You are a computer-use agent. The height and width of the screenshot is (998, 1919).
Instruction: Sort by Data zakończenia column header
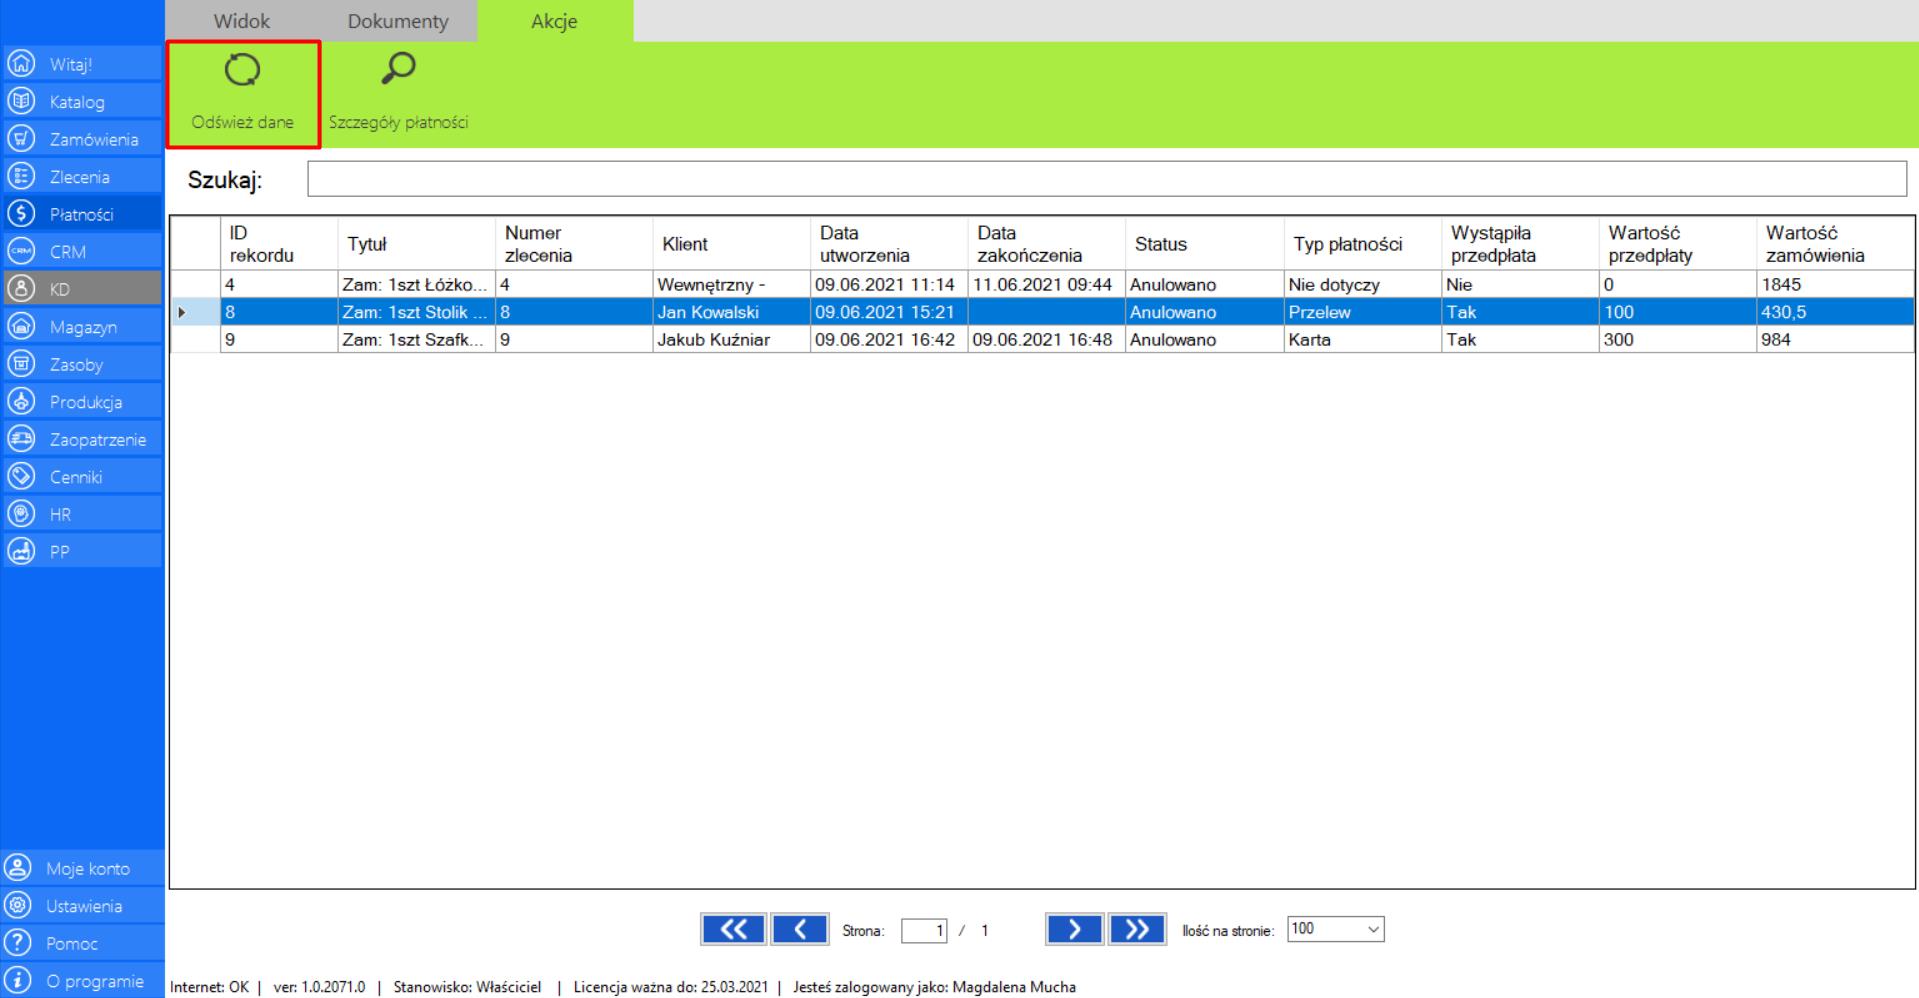pos(1047,244)
